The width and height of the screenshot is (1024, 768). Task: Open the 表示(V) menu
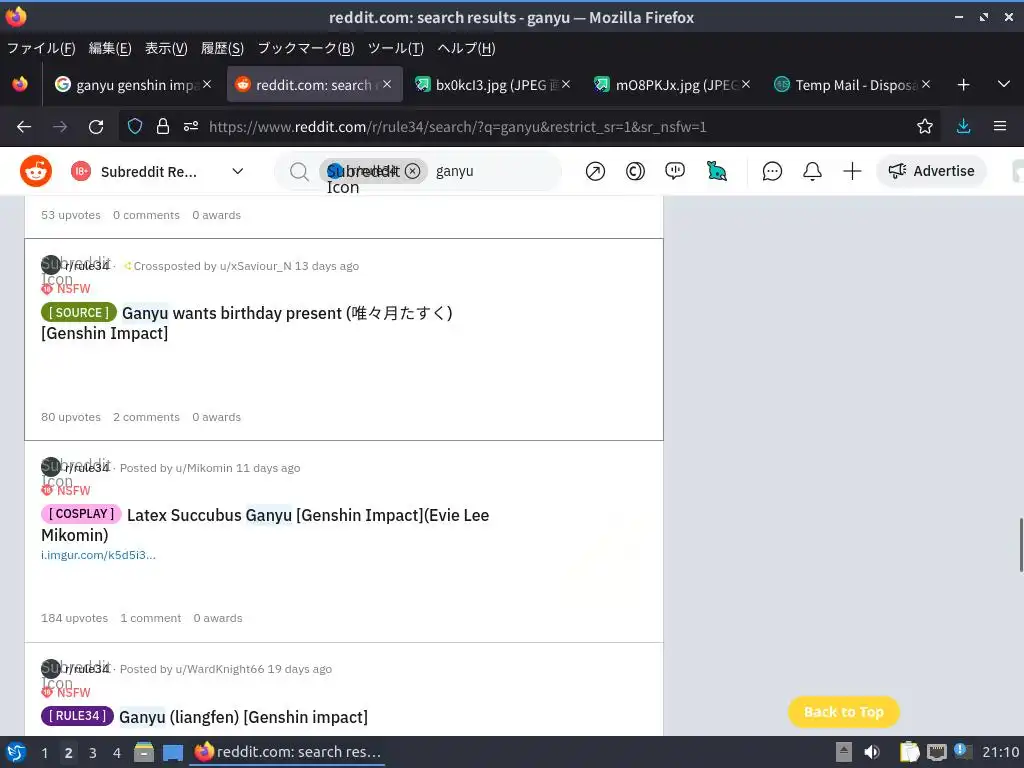[x=166, y=48]
